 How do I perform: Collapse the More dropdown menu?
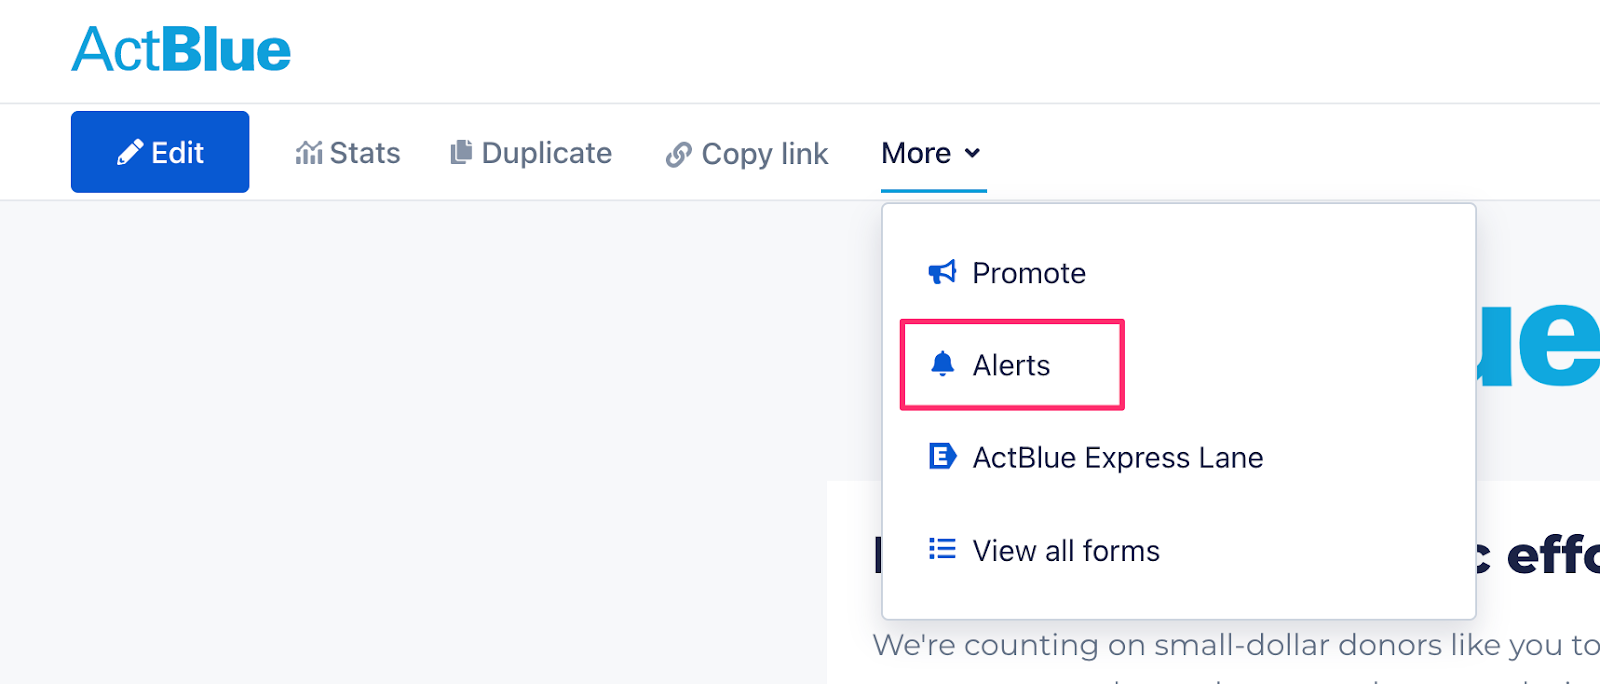coord(932,153)
